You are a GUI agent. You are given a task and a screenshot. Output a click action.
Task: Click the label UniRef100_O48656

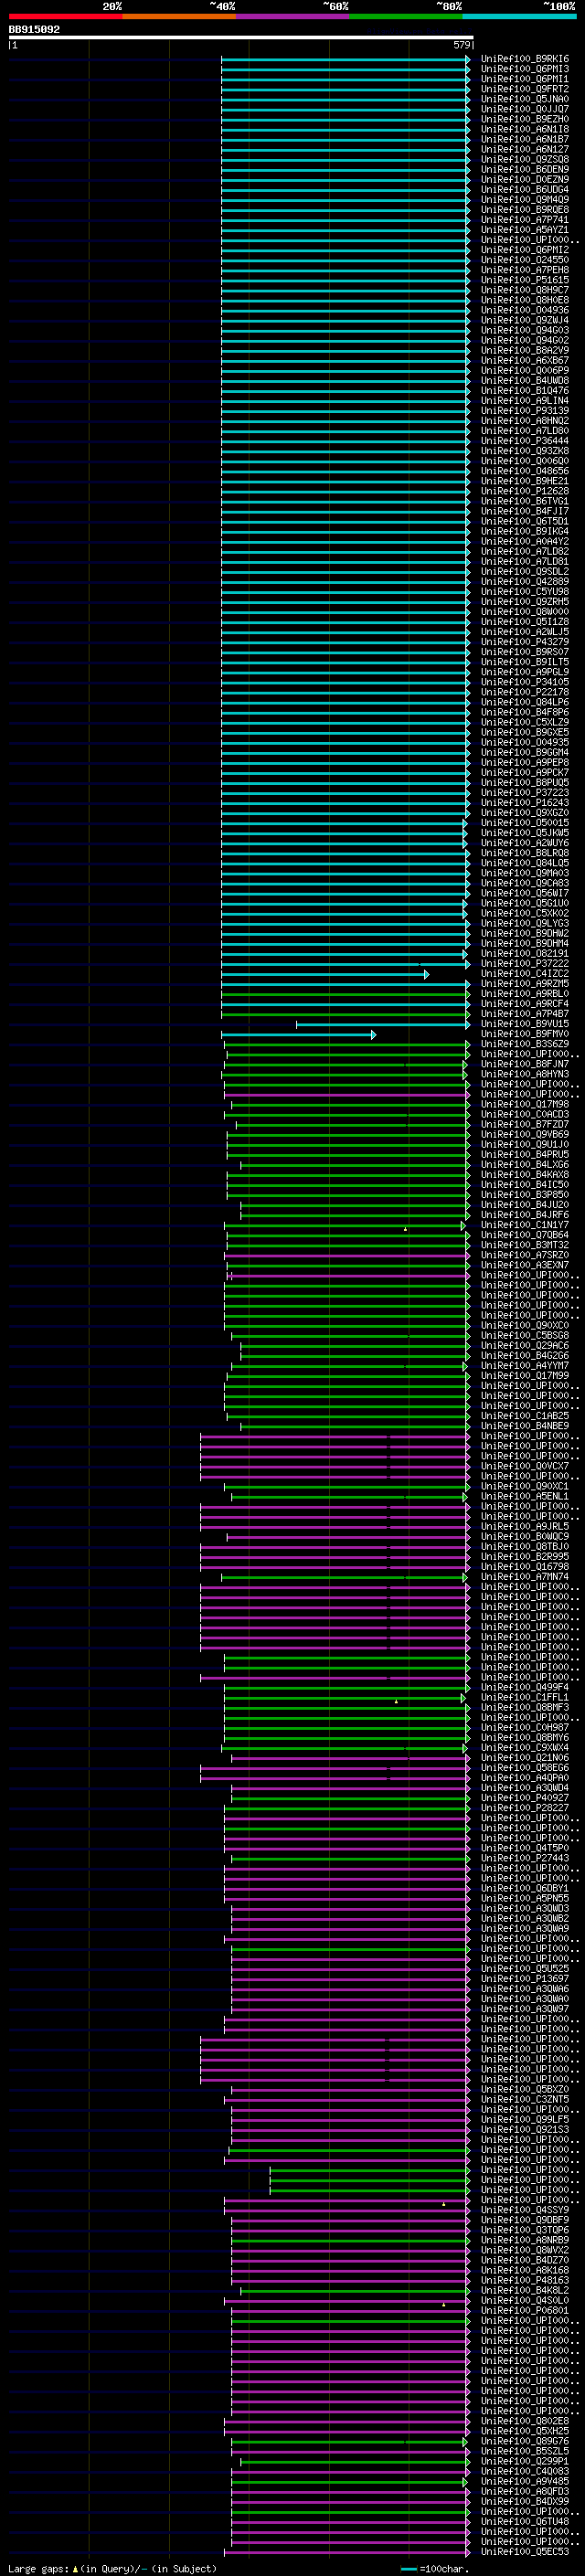tap(525, 471)
